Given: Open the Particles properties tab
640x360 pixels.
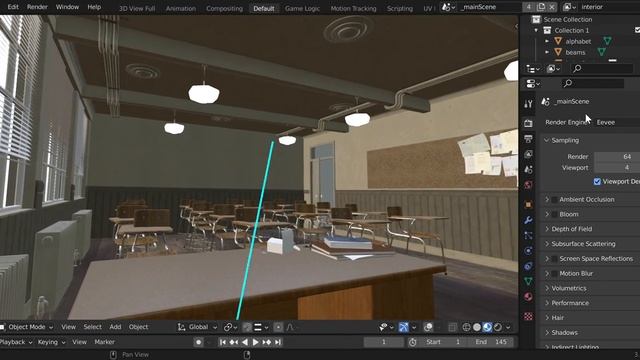Looking at the screenshot, I should point(528,235).
